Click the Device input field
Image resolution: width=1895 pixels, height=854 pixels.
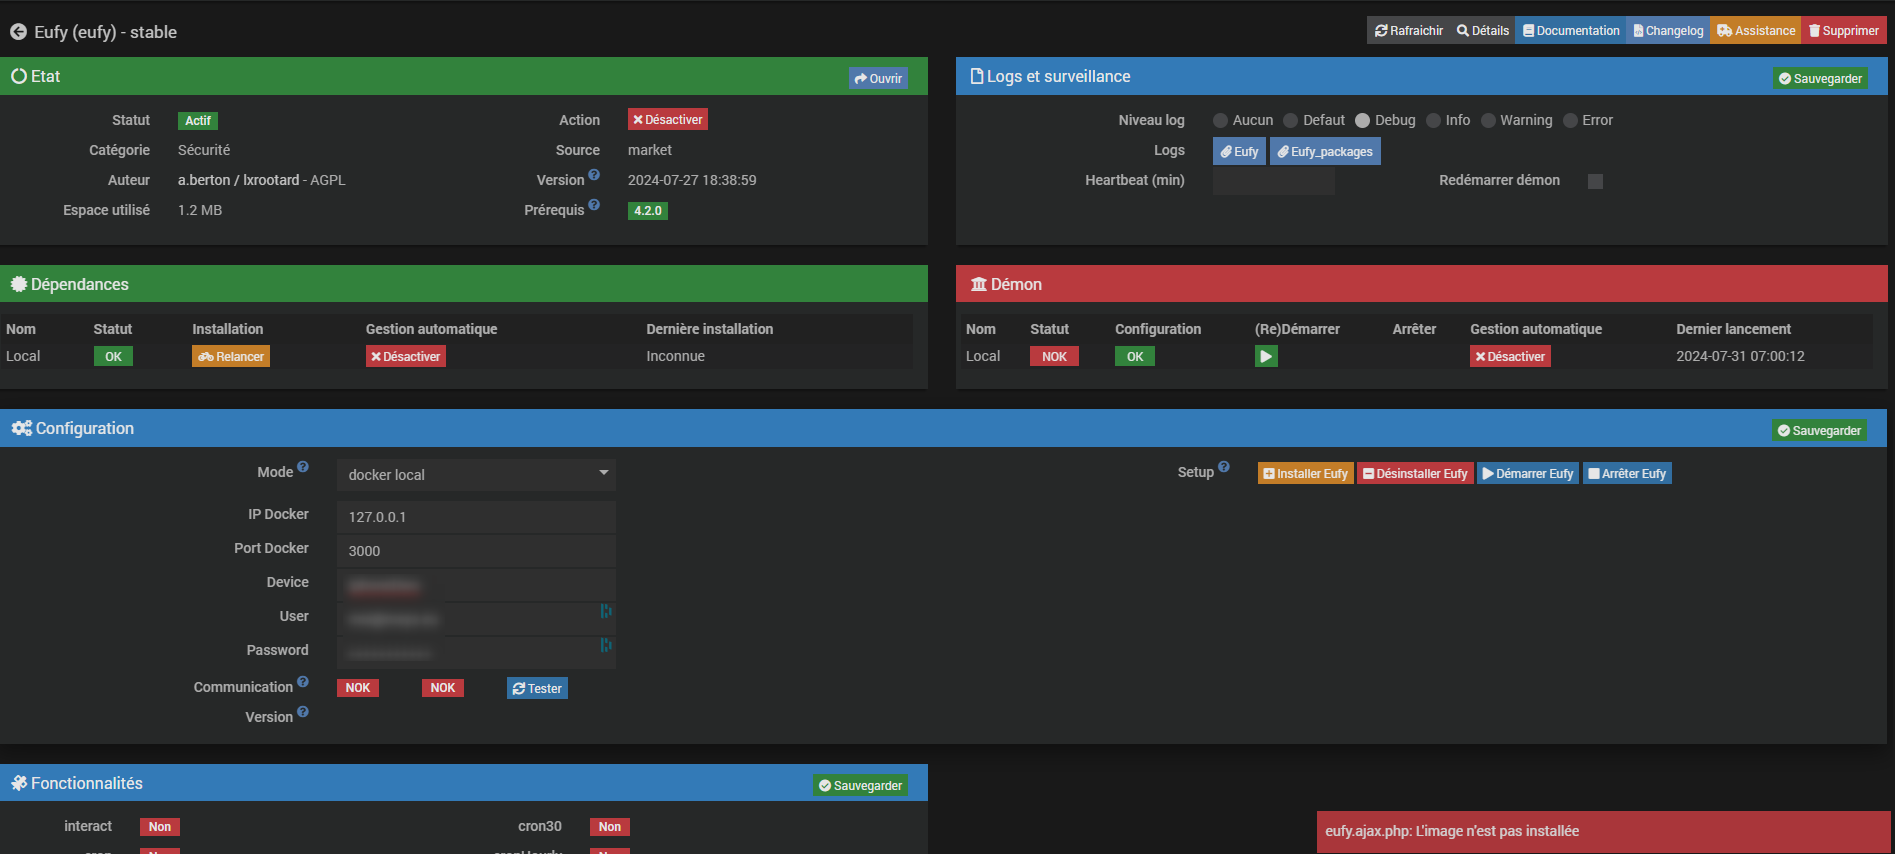(477, 585)
